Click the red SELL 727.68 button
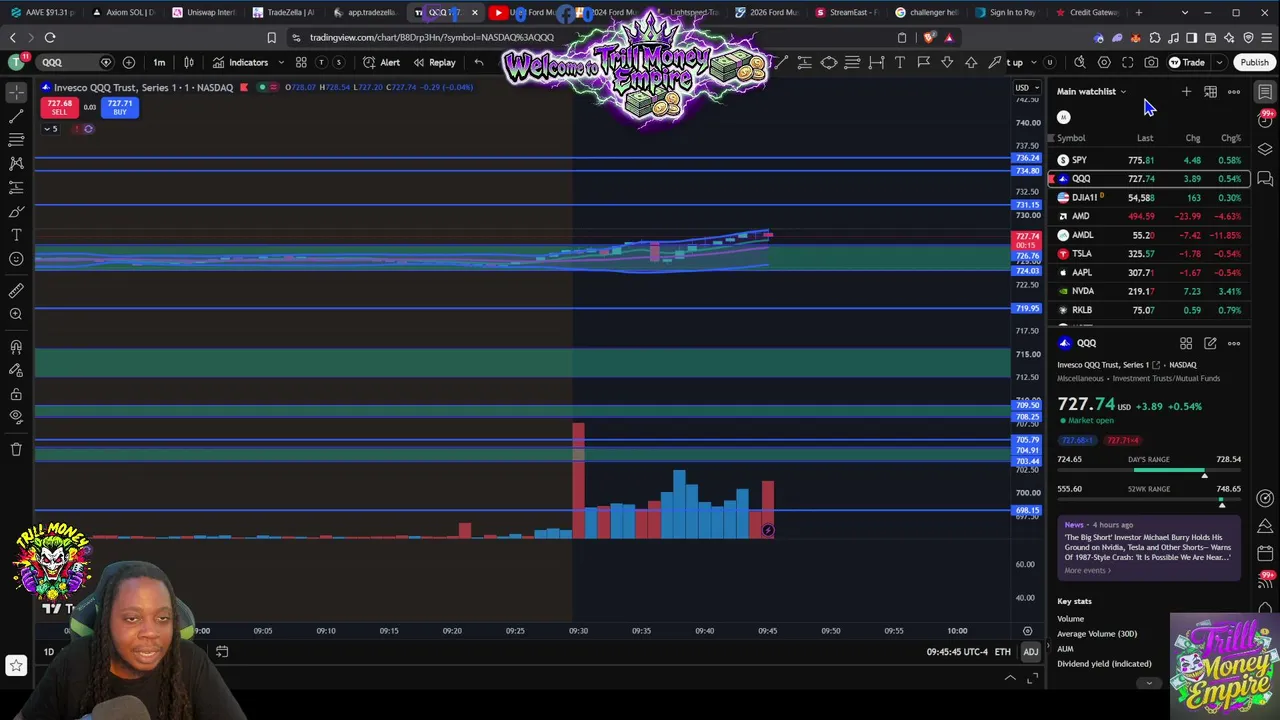The height and width of the screenshot is (720, 1280). [59, 107]
